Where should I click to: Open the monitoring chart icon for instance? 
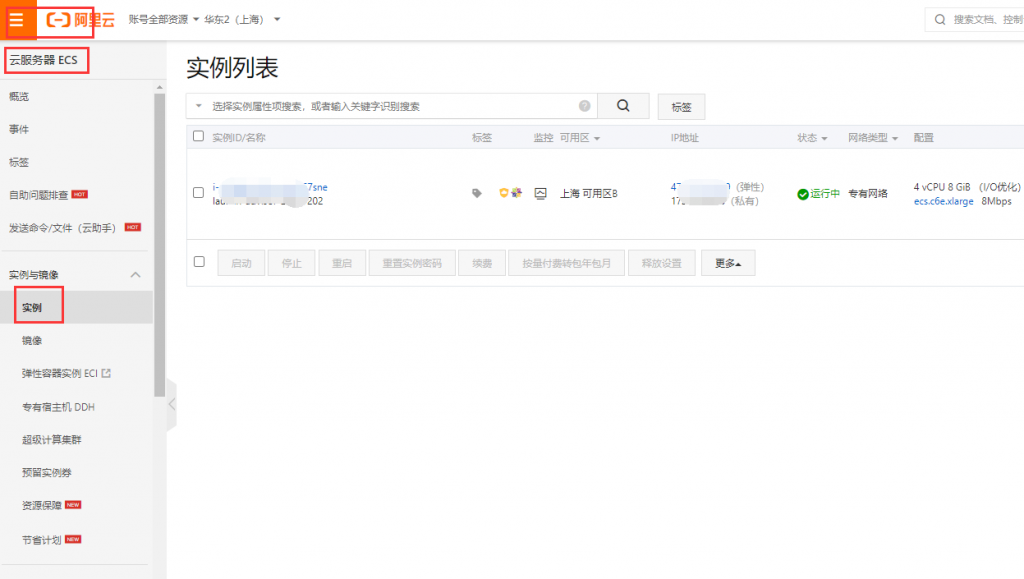tap(541, 193)
